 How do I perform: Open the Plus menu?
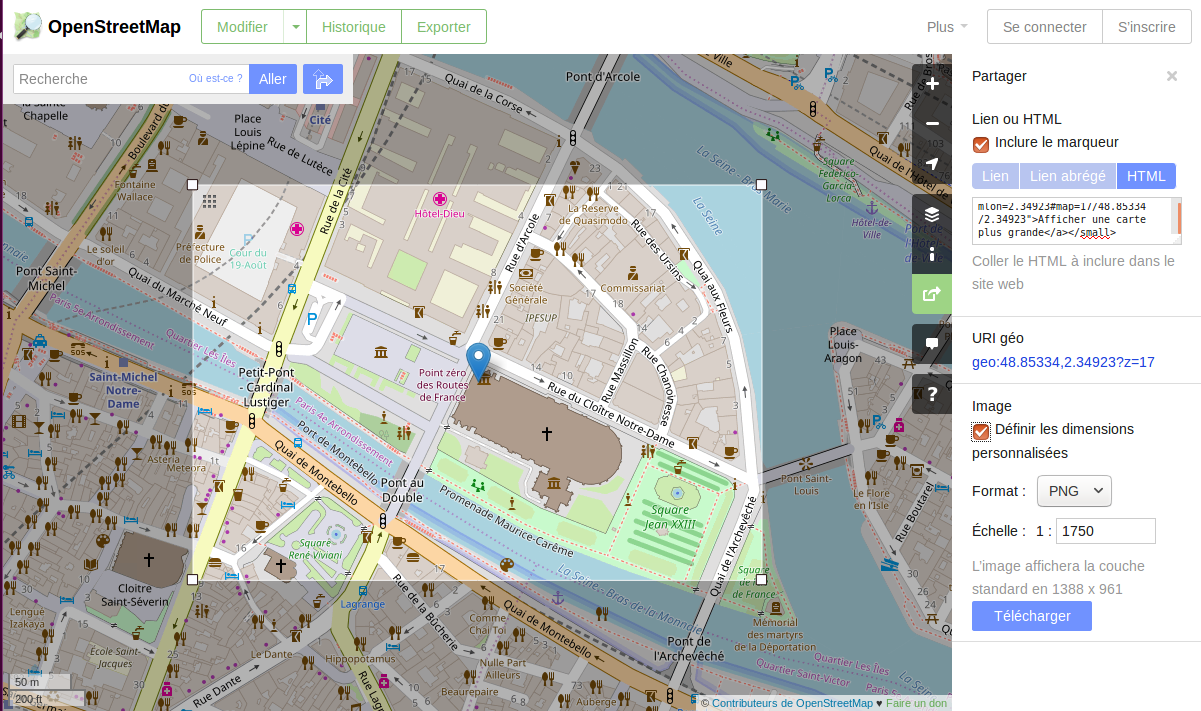(x=946, y=27)
